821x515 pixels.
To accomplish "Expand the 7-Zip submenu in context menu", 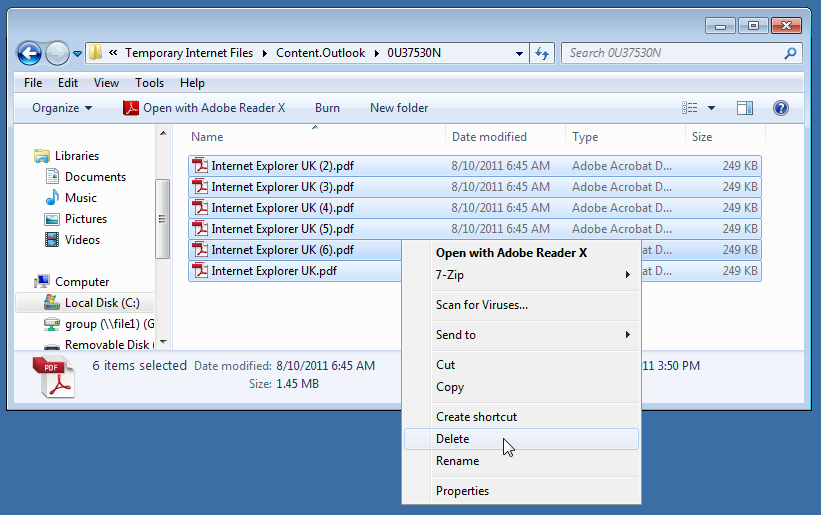I will [522, 275].
